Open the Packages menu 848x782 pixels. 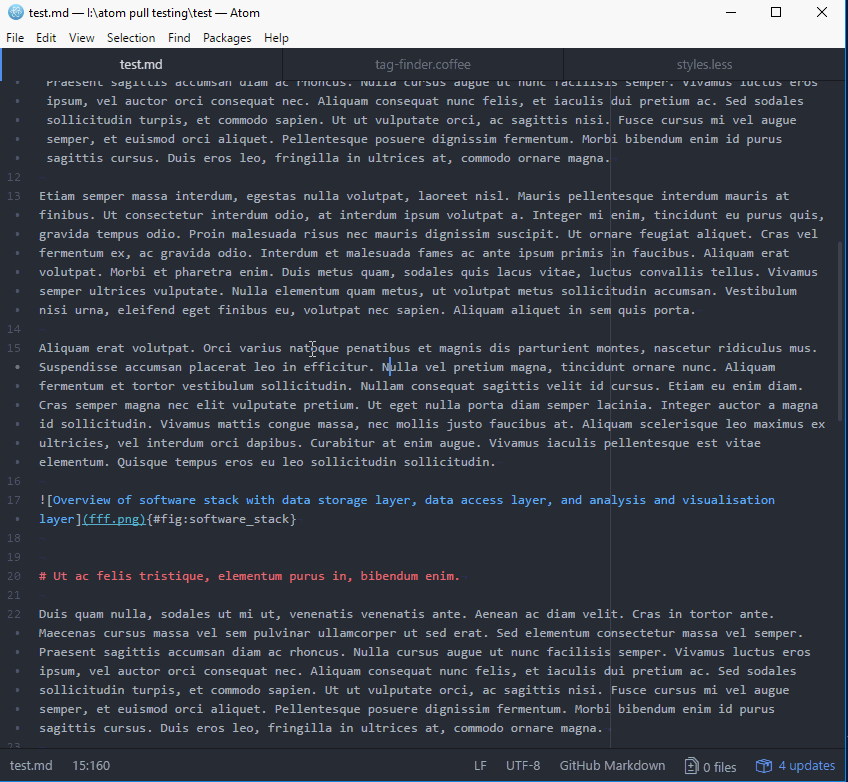(227, 37)
